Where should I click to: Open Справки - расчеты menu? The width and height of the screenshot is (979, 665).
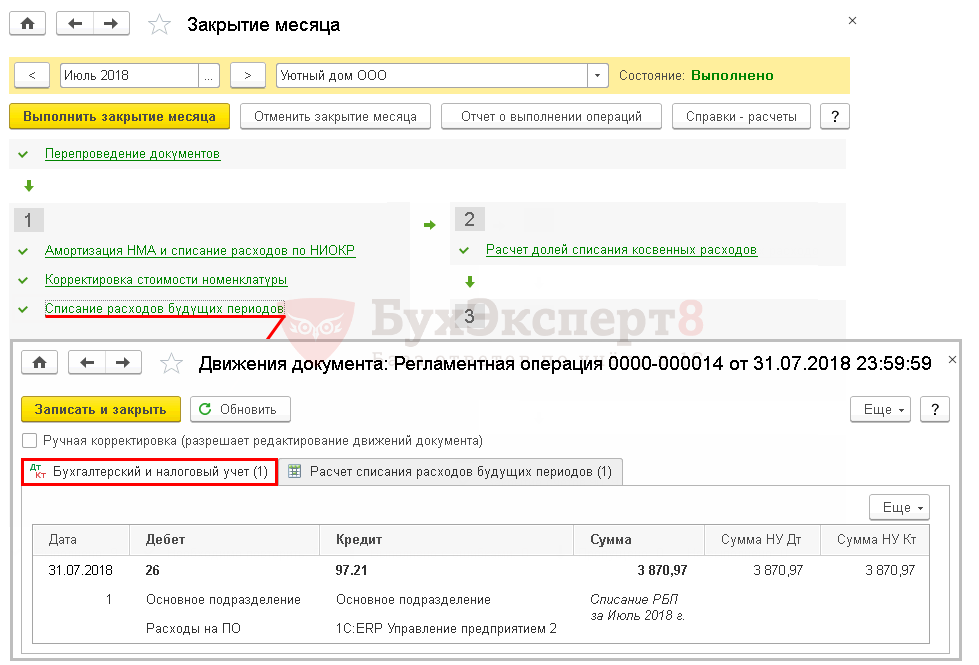click(741, 117)
